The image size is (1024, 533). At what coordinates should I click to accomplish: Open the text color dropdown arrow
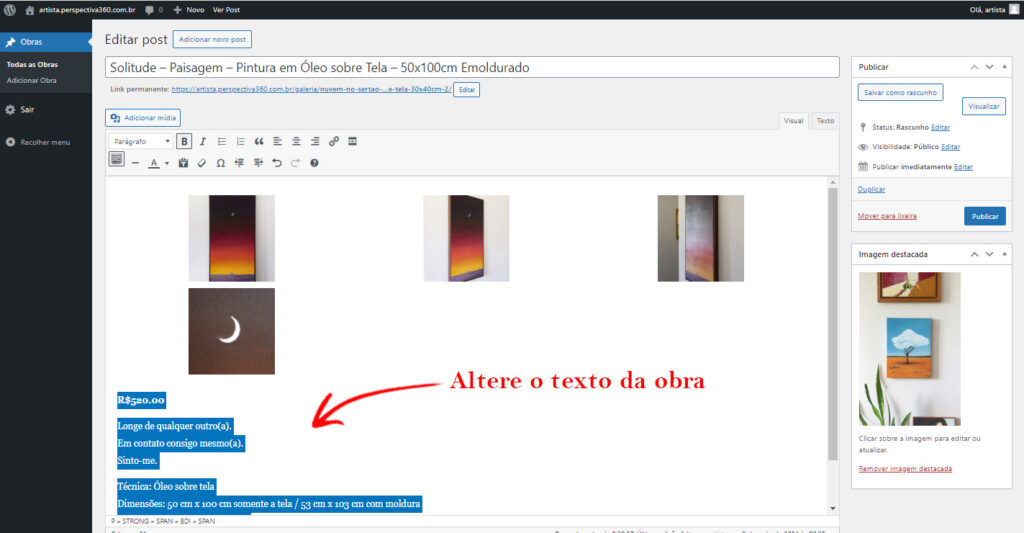pos(167,163)
